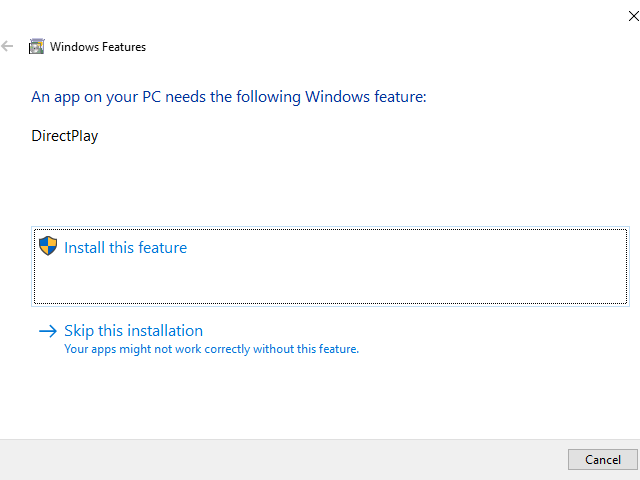Image resolution: width=640 pixels, height=480 pixels.
Task: Click the back arrow in the header
Action: coord(7,47)
